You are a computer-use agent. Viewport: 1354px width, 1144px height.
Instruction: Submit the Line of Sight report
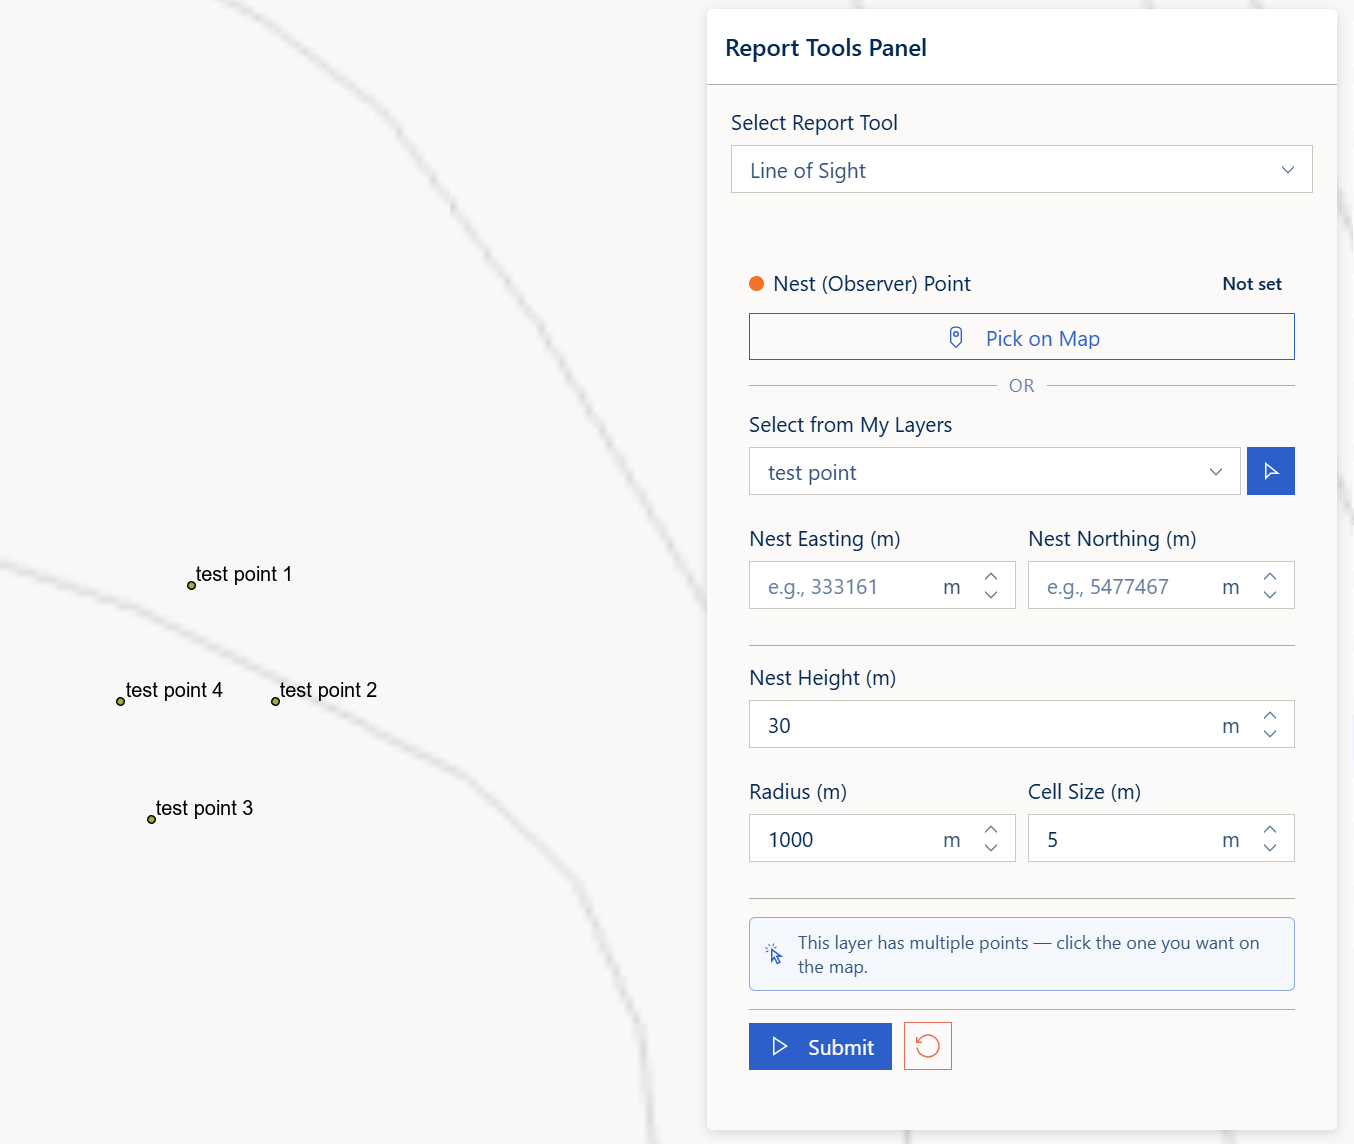(820, 1046)
